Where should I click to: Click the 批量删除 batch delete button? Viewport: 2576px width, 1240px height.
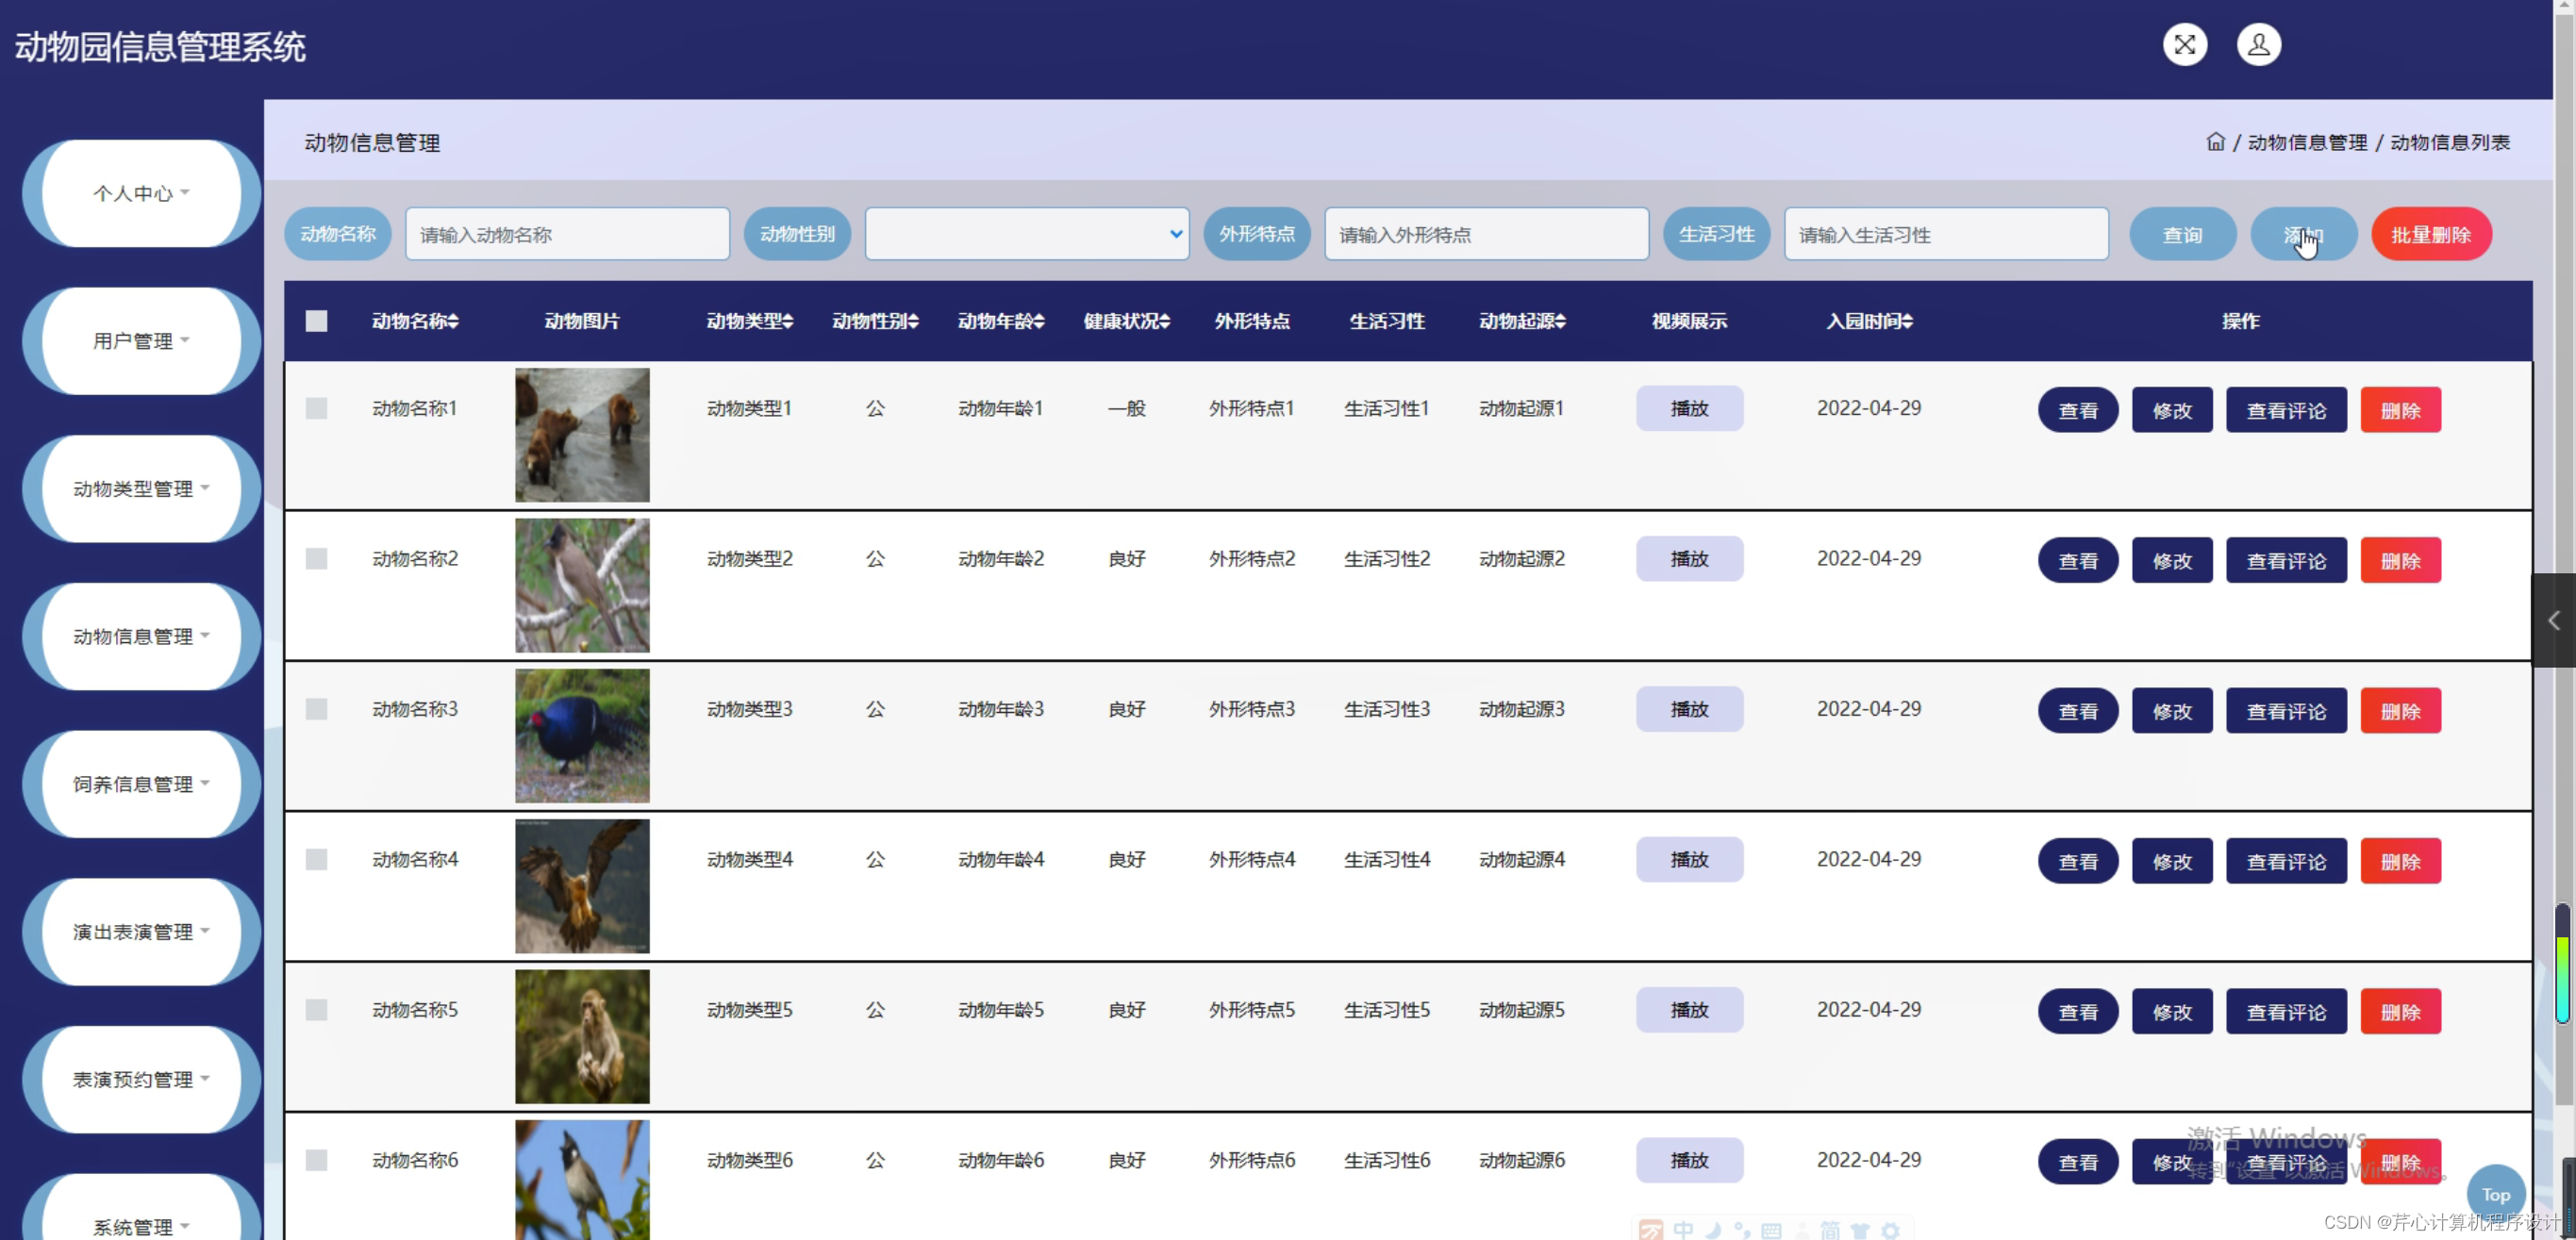(2432, 233)
